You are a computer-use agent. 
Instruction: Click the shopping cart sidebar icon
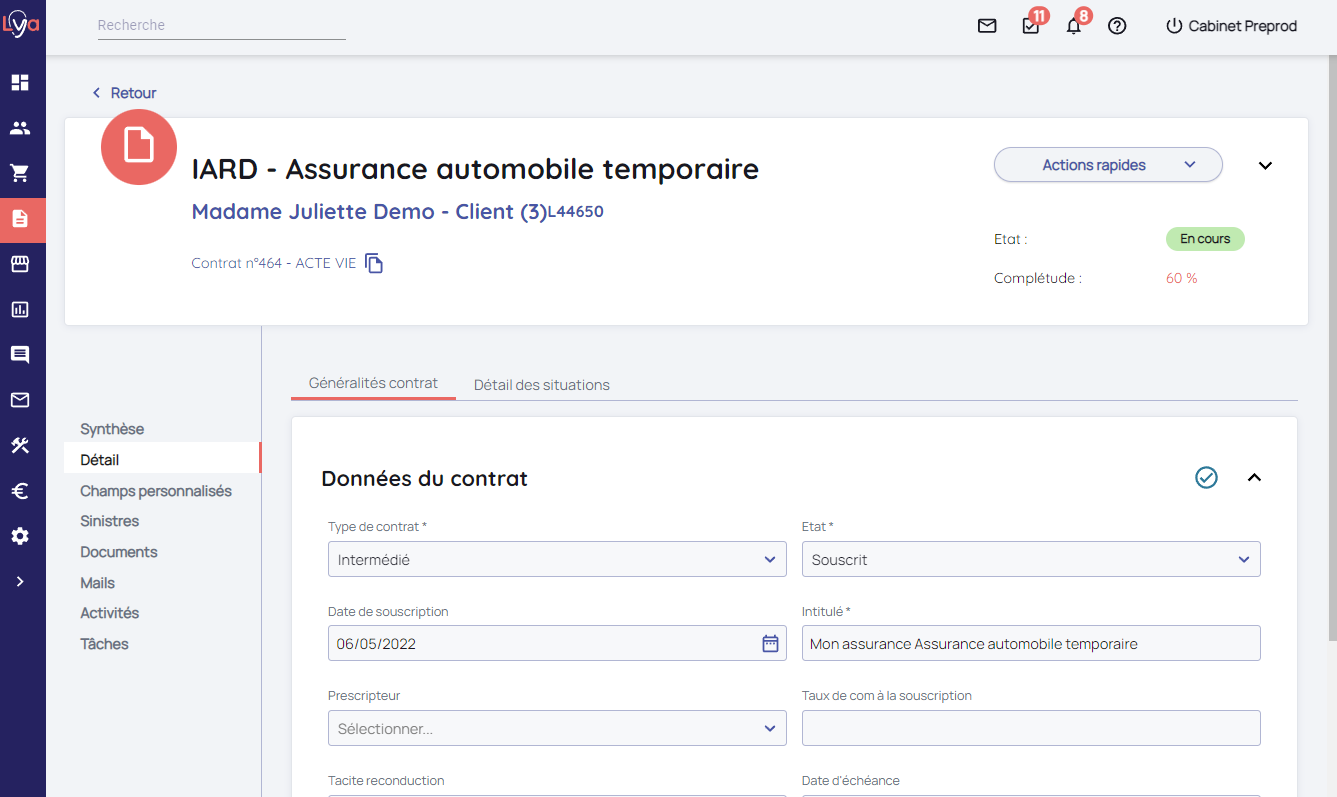20,174
